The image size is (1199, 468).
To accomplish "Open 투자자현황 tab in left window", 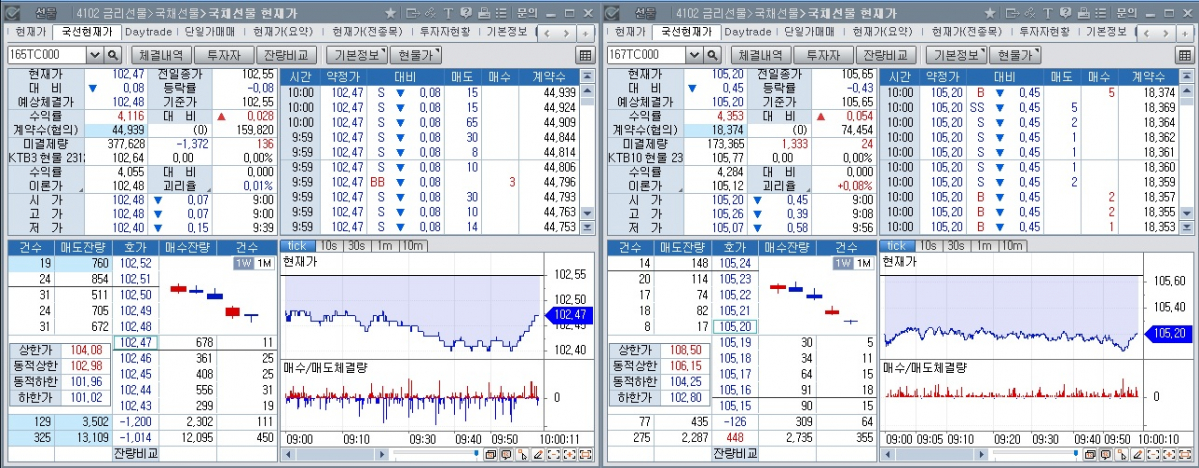I will tap(444, 32).
